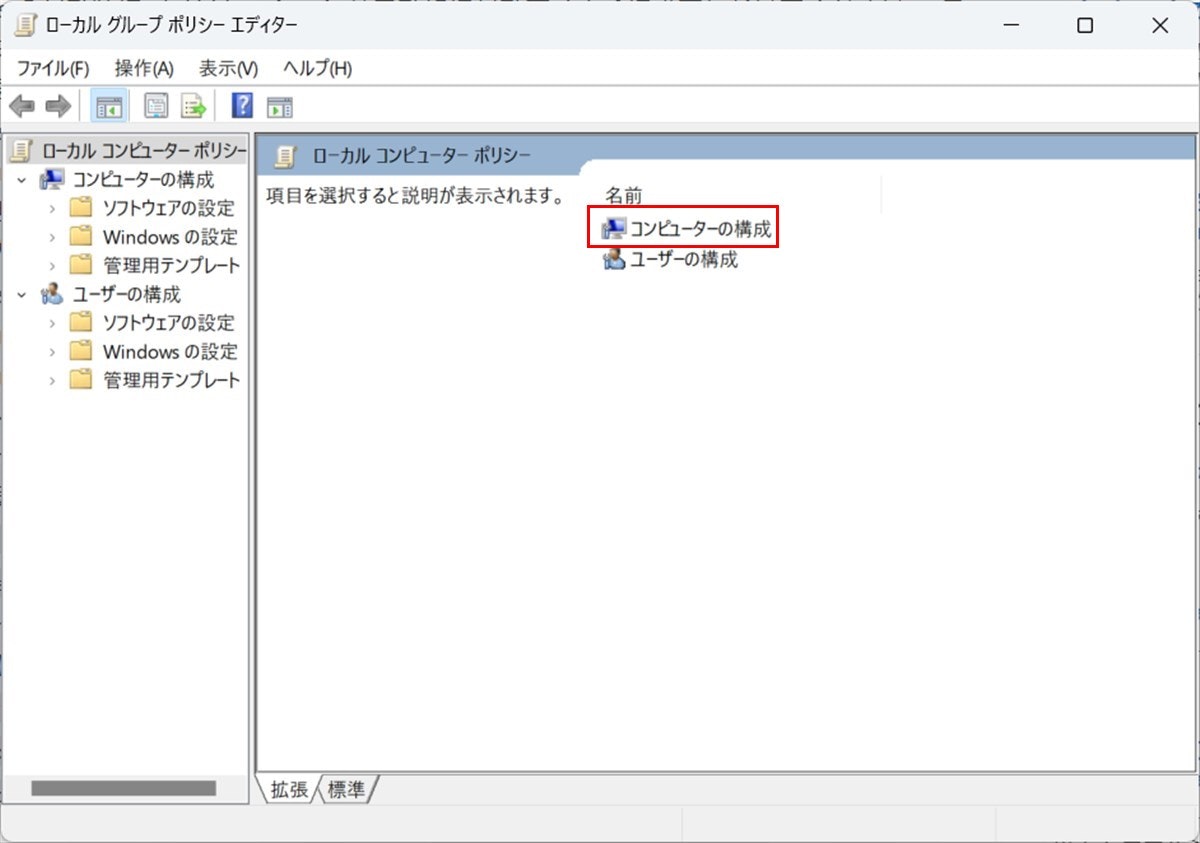The width and height of the screenshot is (1200, 843).
Task: Click the scroll icon in title bar
Action: pyautogui.click(x=25, y=26)
